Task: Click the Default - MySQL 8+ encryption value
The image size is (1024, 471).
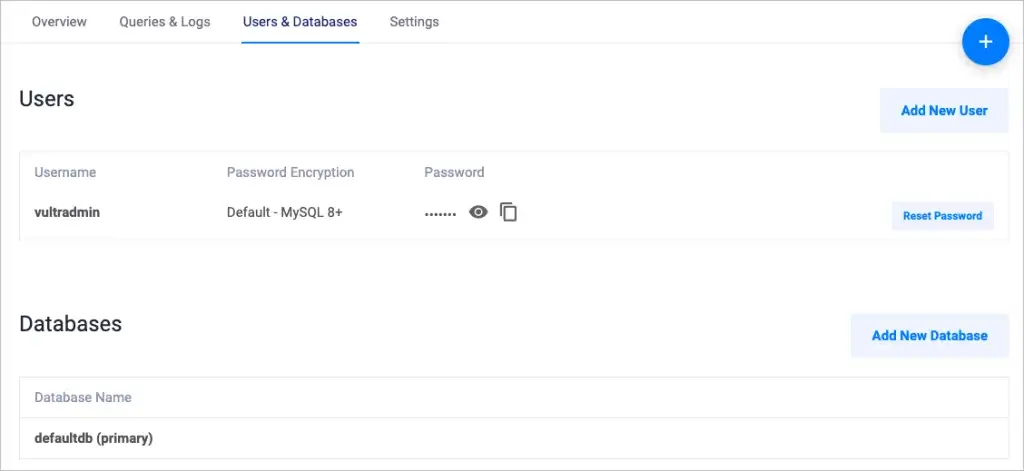Action: click(x=285, y=212)
